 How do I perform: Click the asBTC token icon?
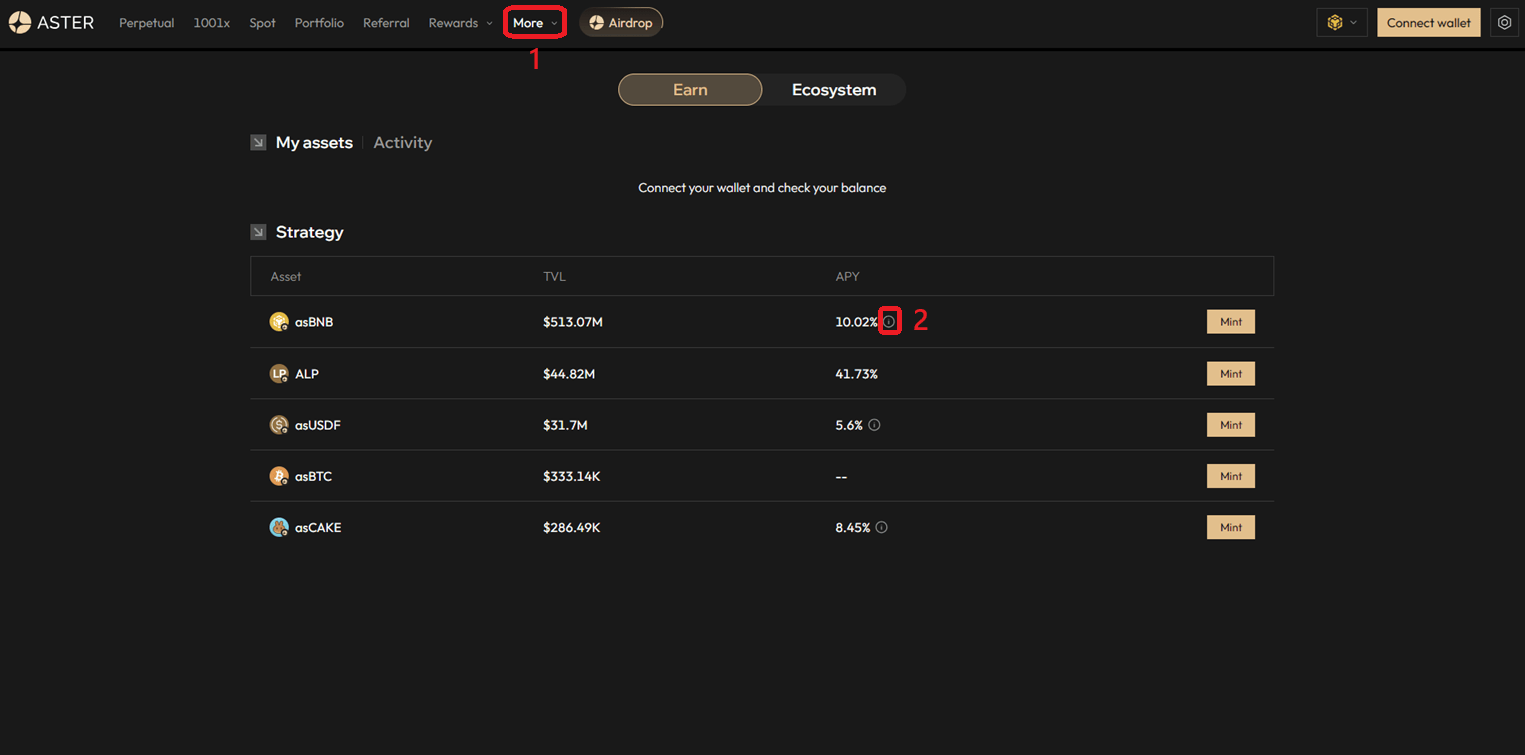[x=279, y=476]
